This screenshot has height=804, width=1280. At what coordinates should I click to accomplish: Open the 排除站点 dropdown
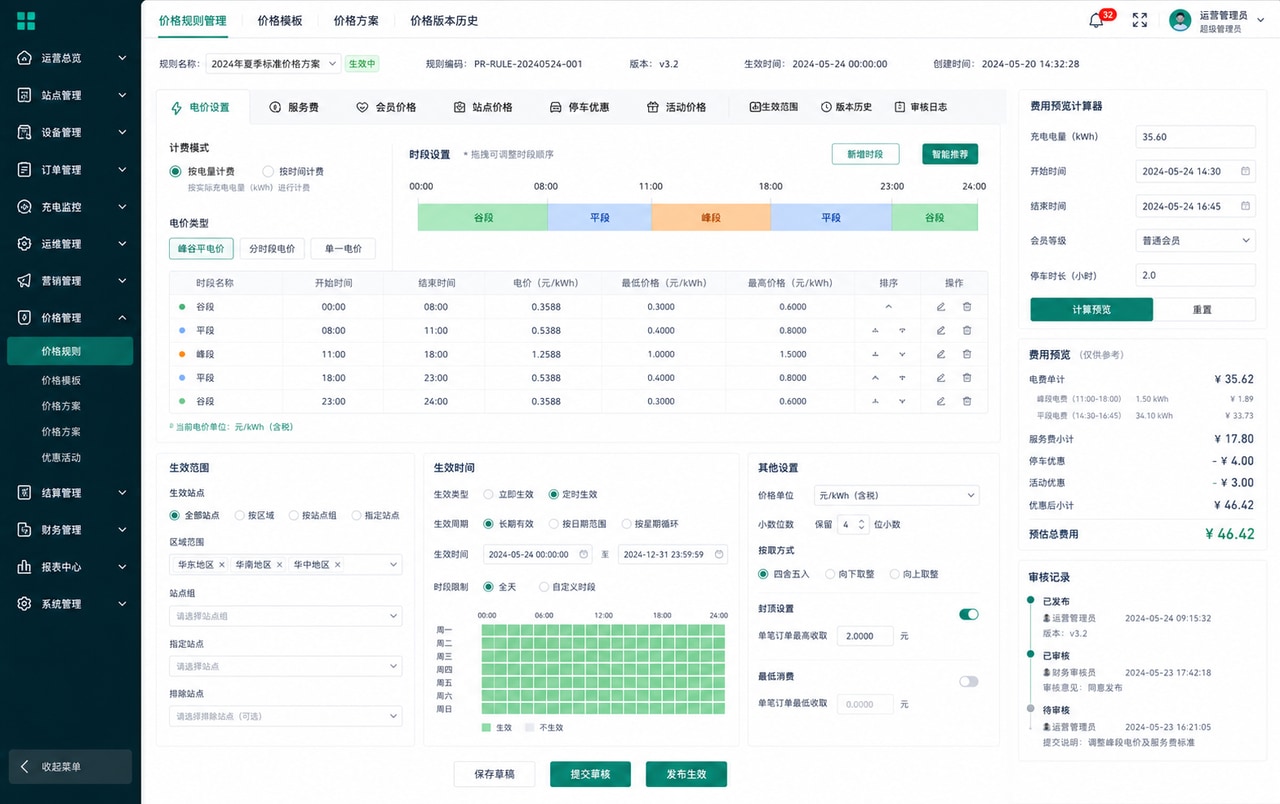(x=286, y=716)
